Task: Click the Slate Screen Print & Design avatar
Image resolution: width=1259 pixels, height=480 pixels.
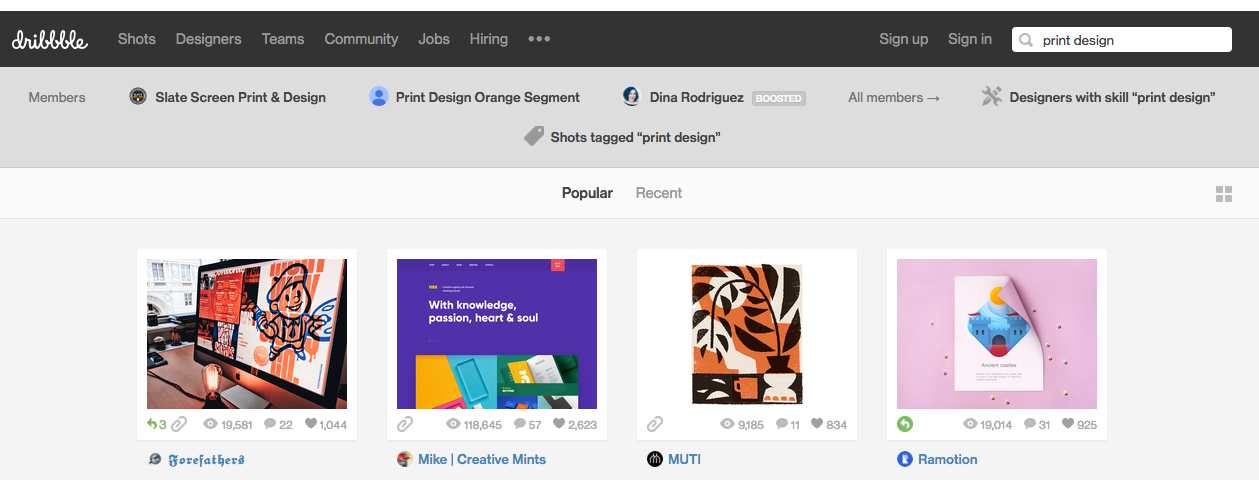Action: (139, 97)
